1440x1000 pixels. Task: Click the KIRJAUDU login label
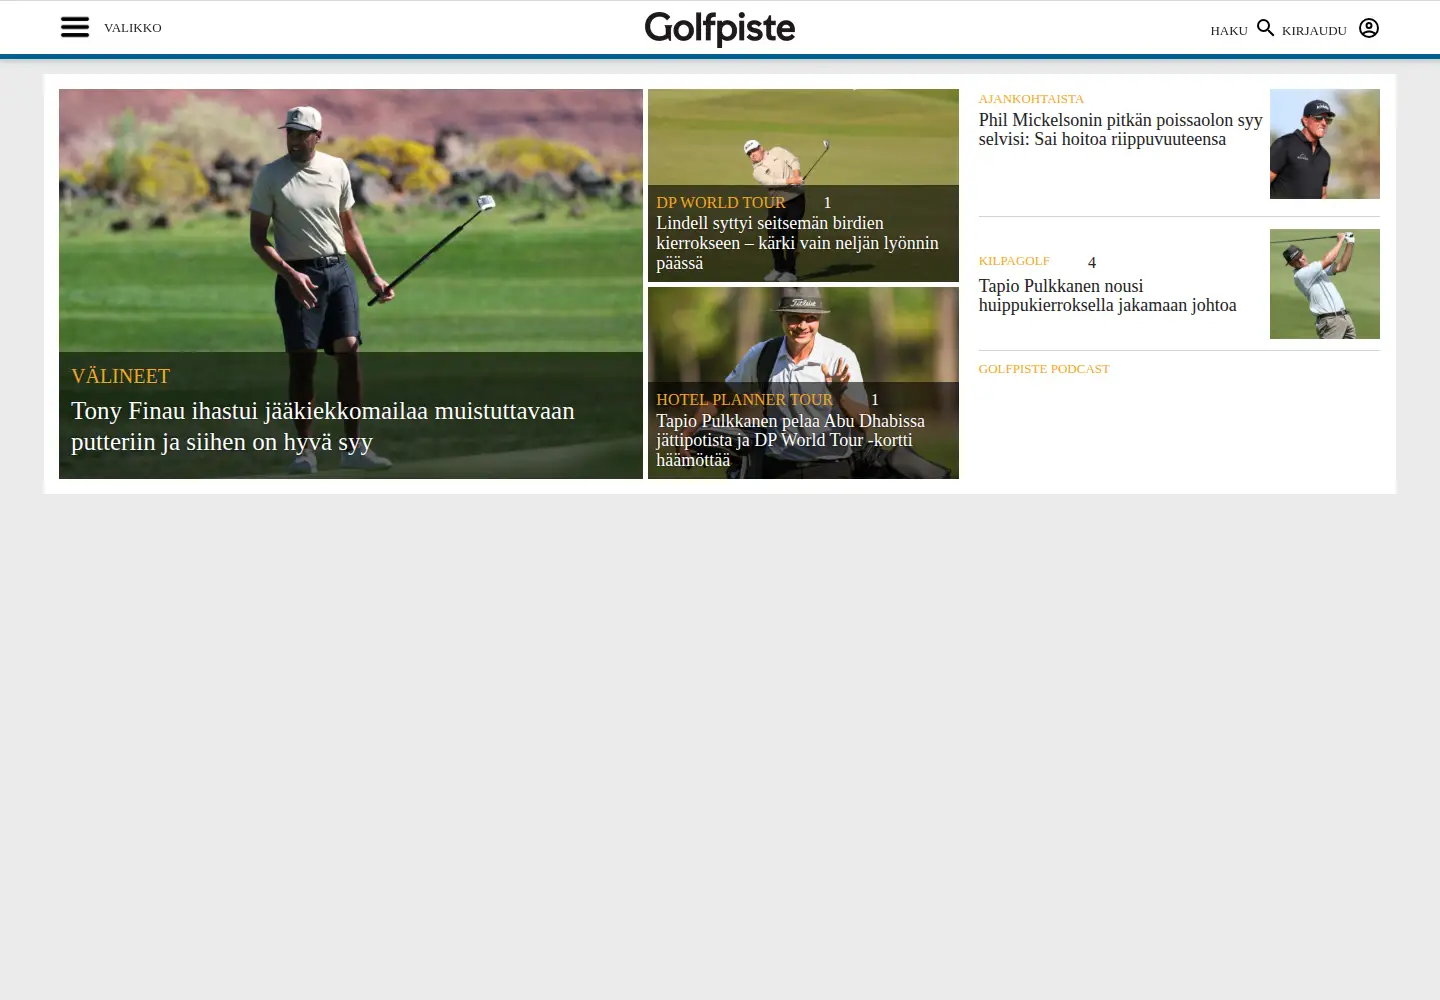(1314, 31)
